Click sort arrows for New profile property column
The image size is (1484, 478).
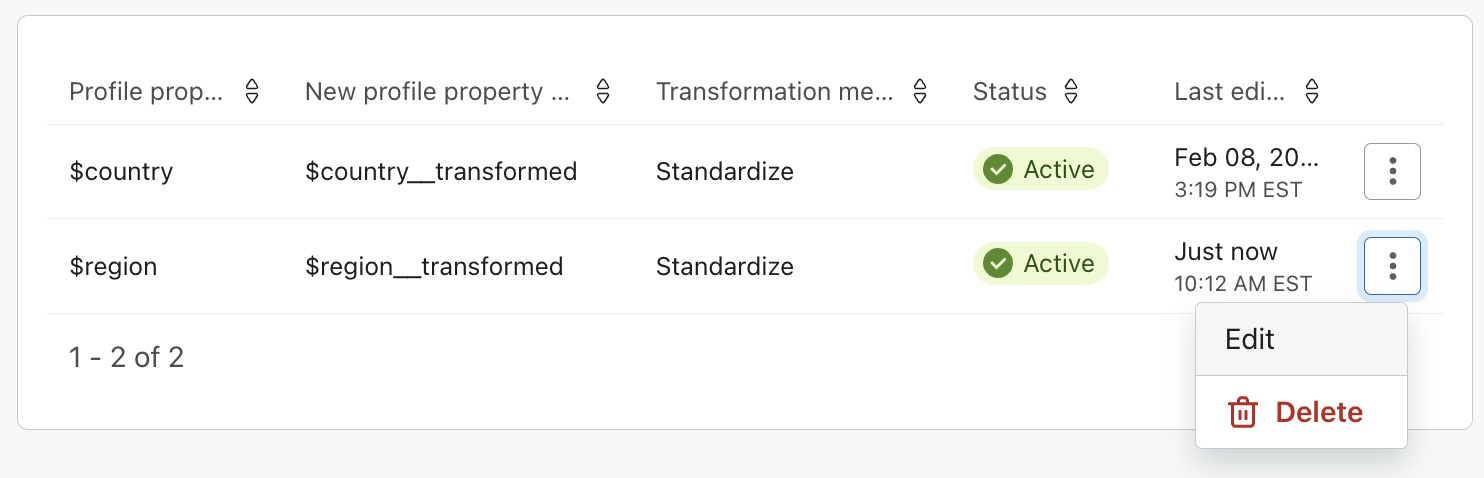pyautogui.click(x=602, y=92)
